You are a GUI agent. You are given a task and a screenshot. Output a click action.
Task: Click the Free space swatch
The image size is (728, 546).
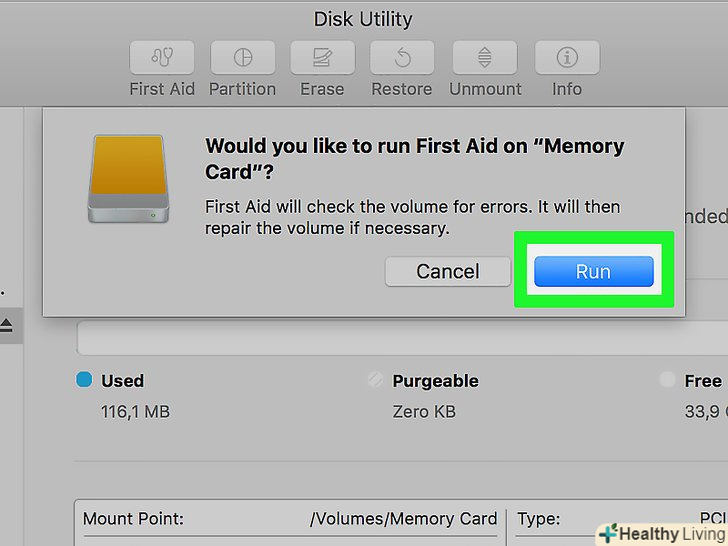pos(666,380)
